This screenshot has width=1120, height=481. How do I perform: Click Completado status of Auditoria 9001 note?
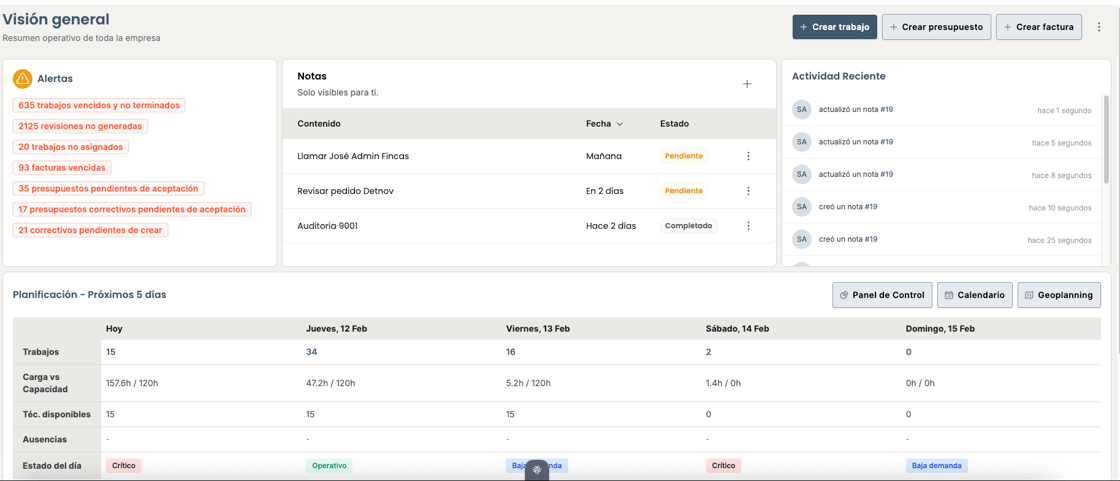(688, 226)
